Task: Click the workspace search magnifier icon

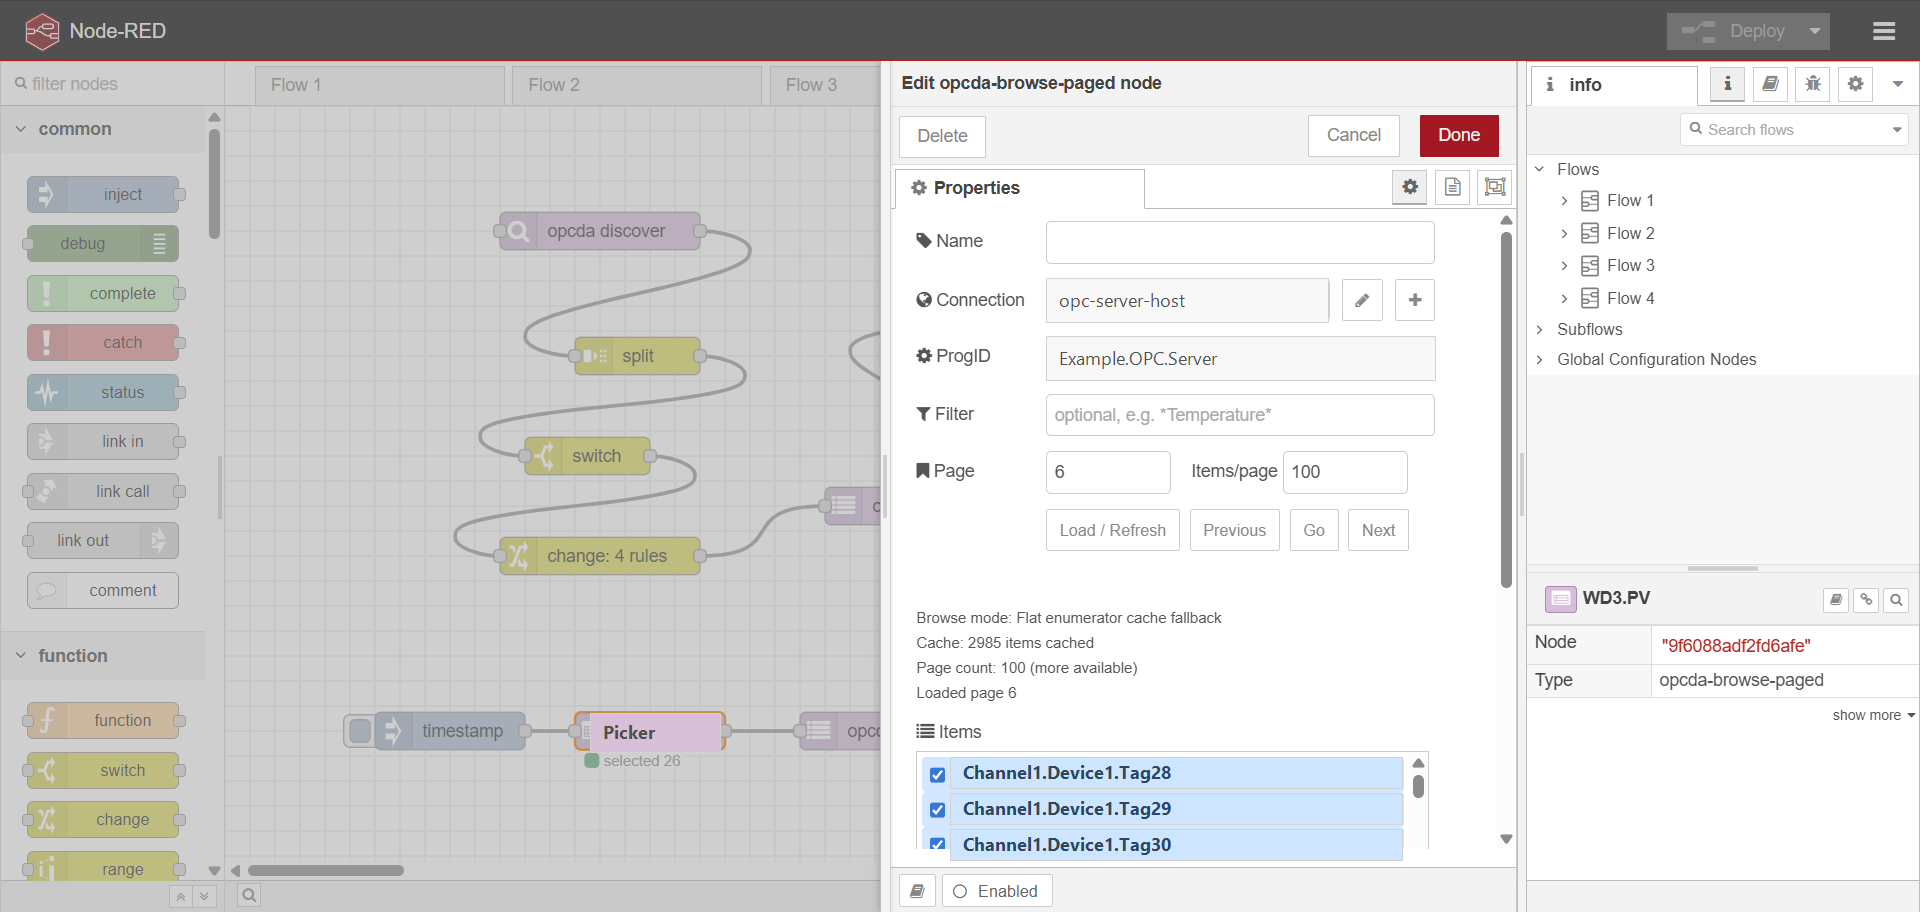Action: [249, 896]
